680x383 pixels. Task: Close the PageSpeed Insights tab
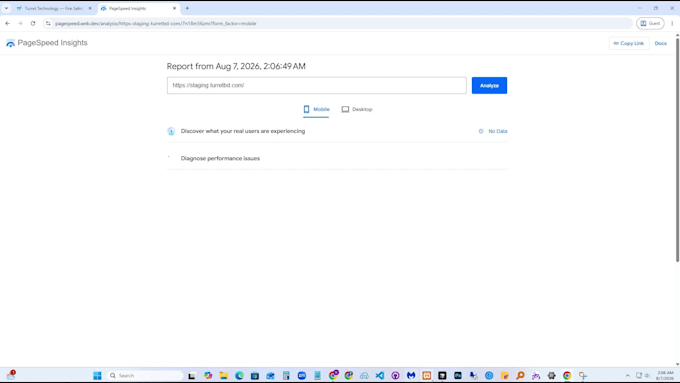click(x=174, y=8)
